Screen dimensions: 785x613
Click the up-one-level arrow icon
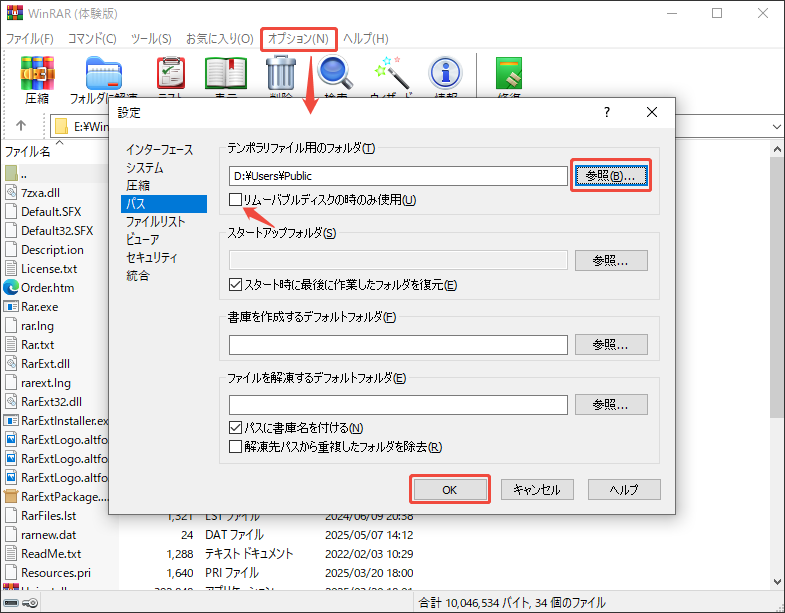(x=21, y=125)
